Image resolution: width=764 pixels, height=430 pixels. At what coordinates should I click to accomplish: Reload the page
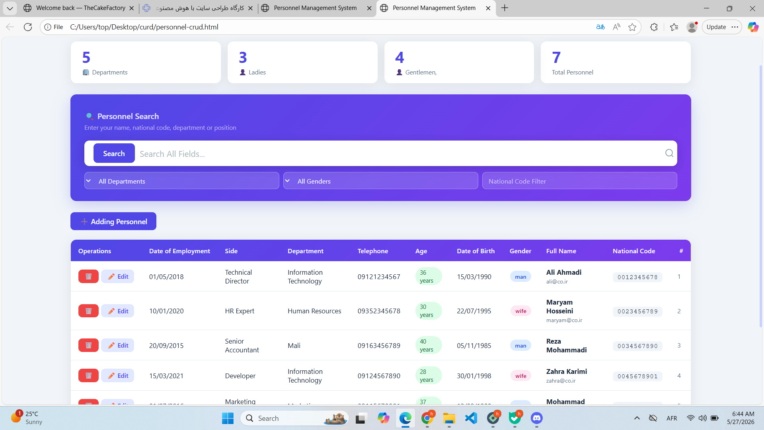coord(28,27)
